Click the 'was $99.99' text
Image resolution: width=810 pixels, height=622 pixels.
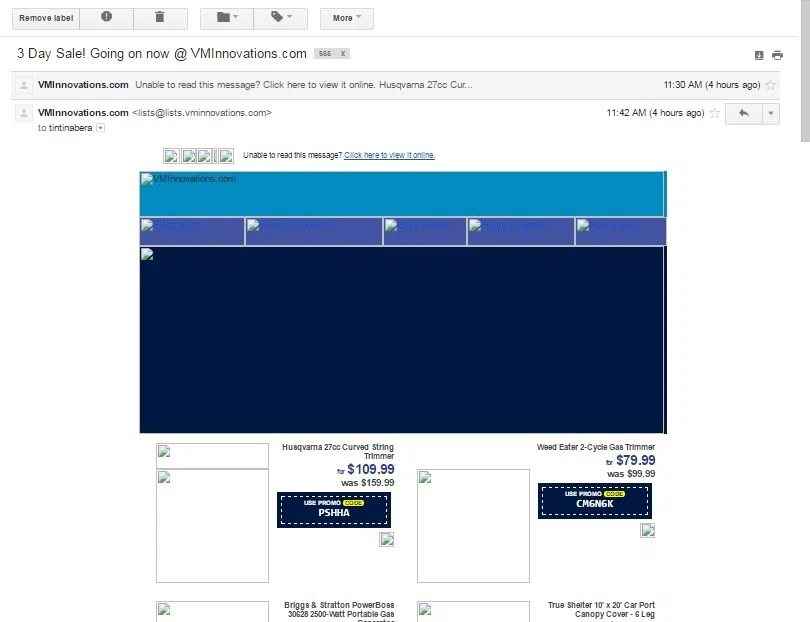[631, 474]
